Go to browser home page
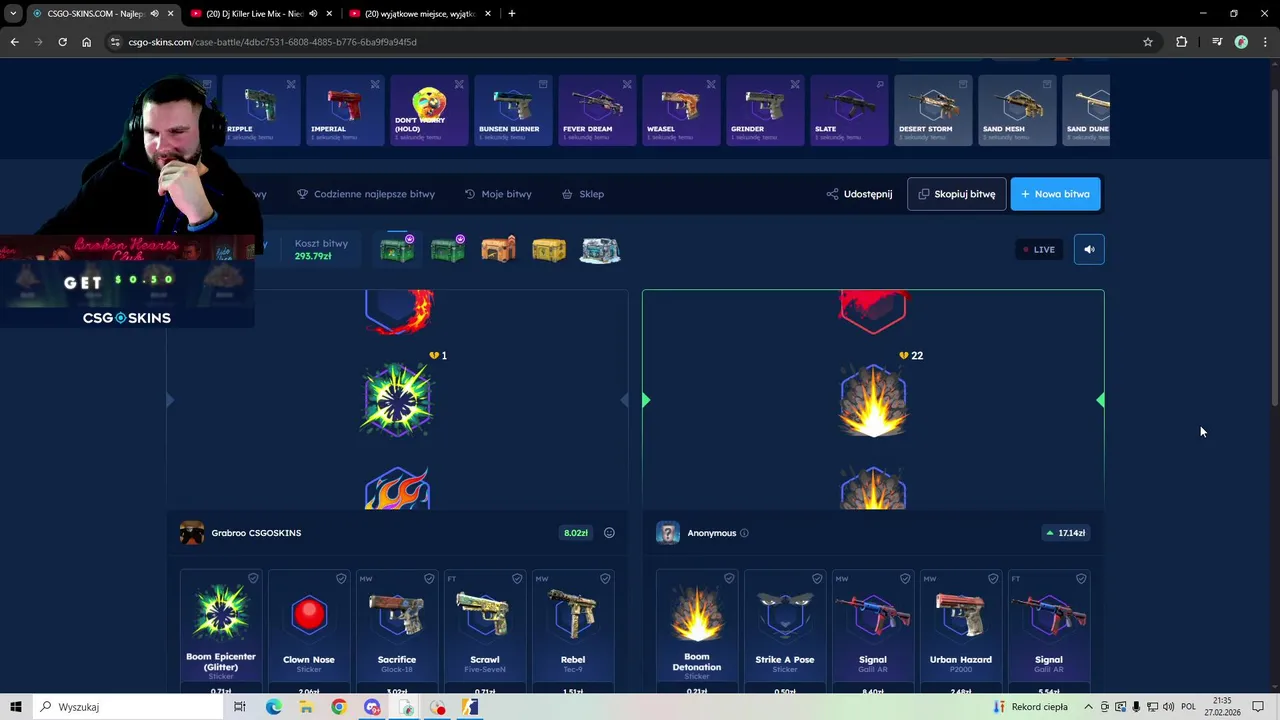 point(86,42)
